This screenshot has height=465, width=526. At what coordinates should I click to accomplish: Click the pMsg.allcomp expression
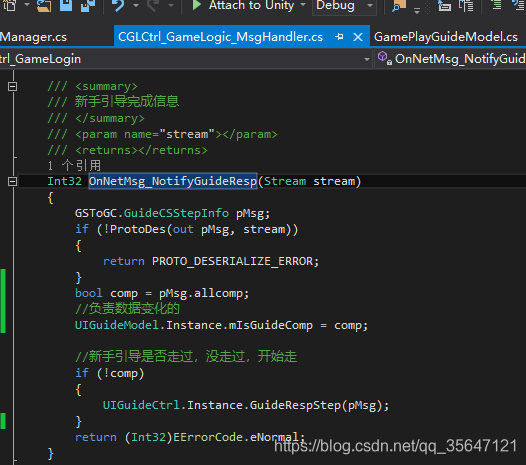click(x=202, y=293)
